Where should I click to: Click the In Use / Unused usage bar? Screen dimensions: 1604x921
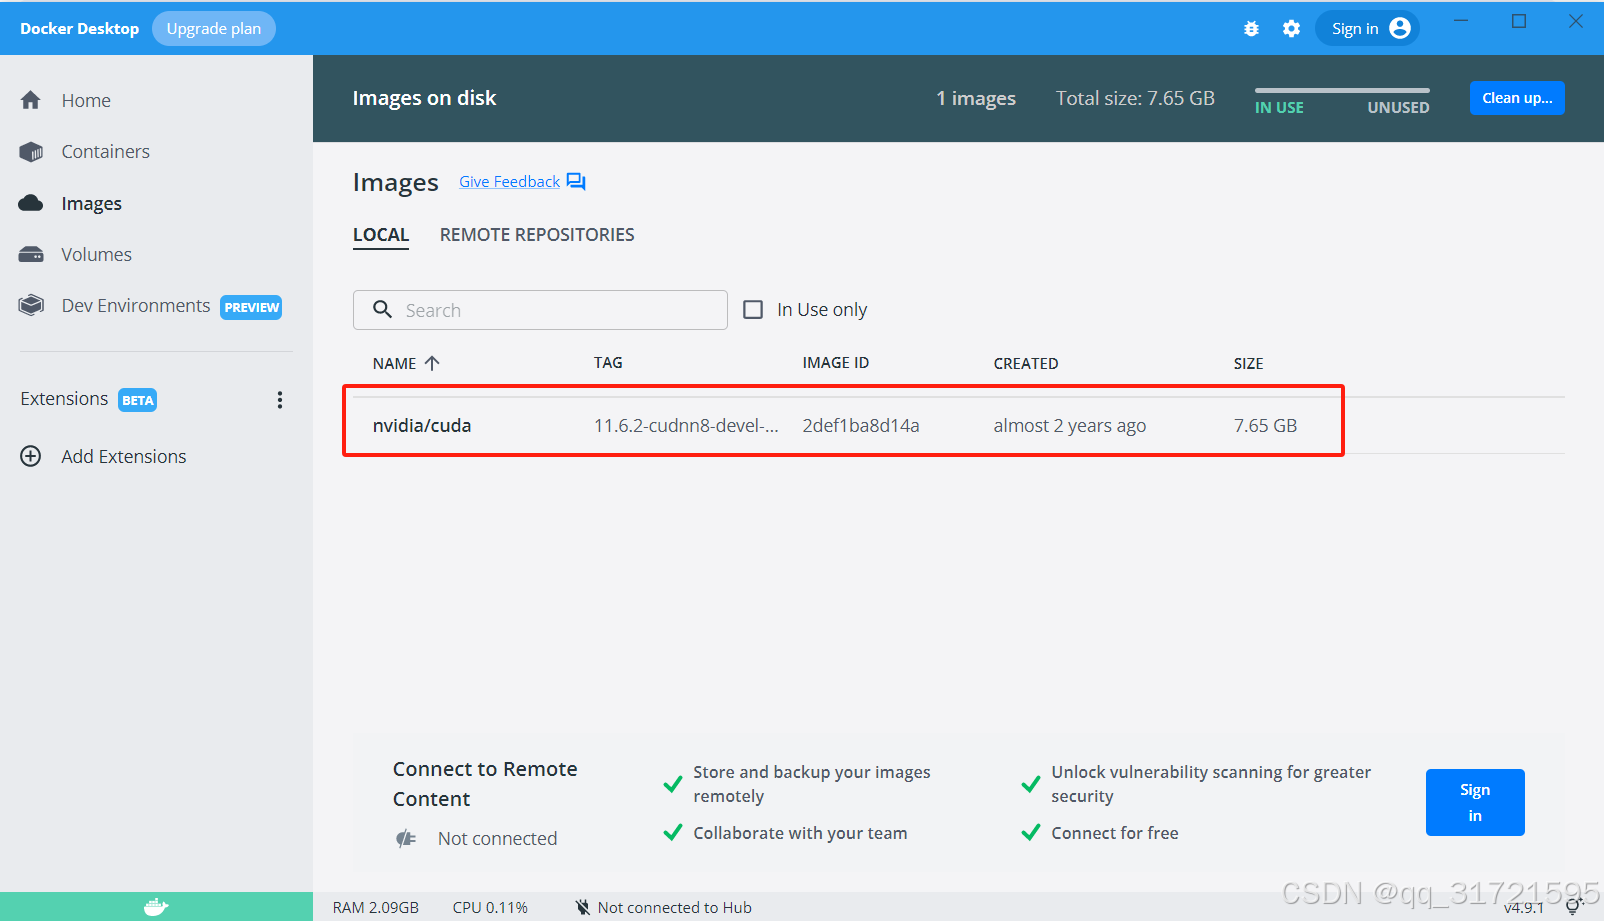click(x=1342, y=91)
